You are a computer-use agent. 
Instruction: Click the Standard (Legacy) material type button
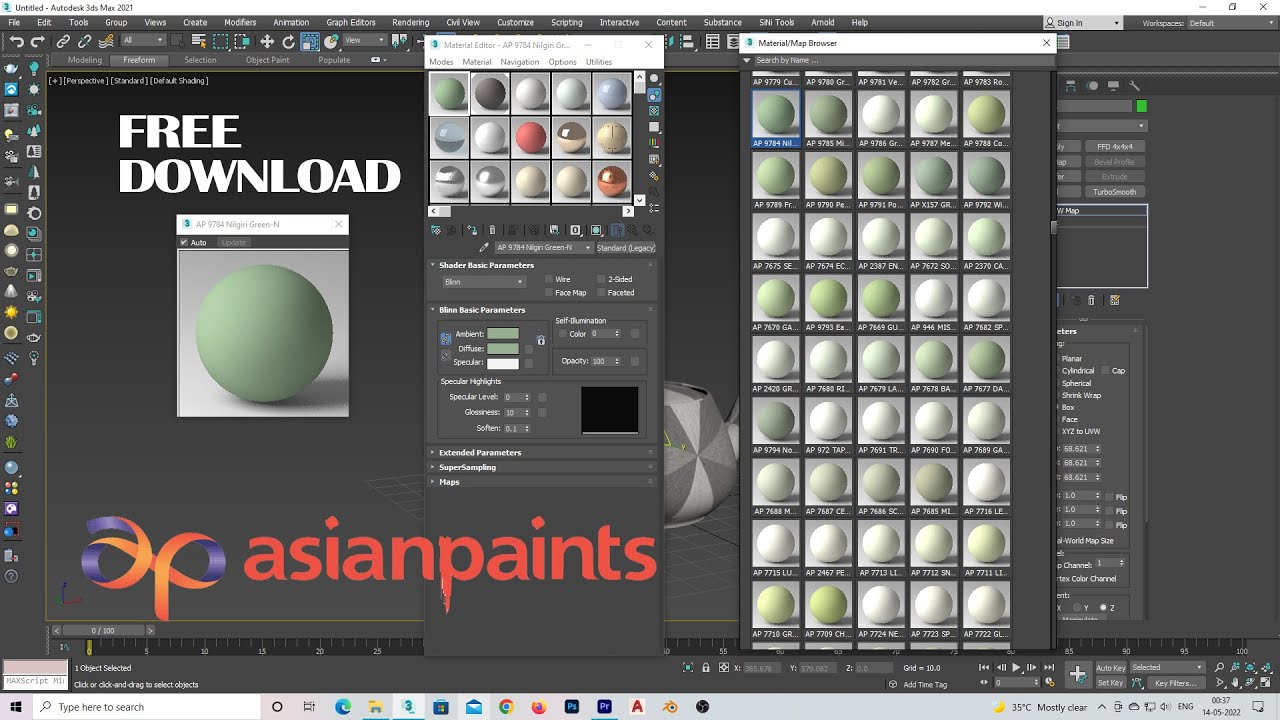(627, 247)
